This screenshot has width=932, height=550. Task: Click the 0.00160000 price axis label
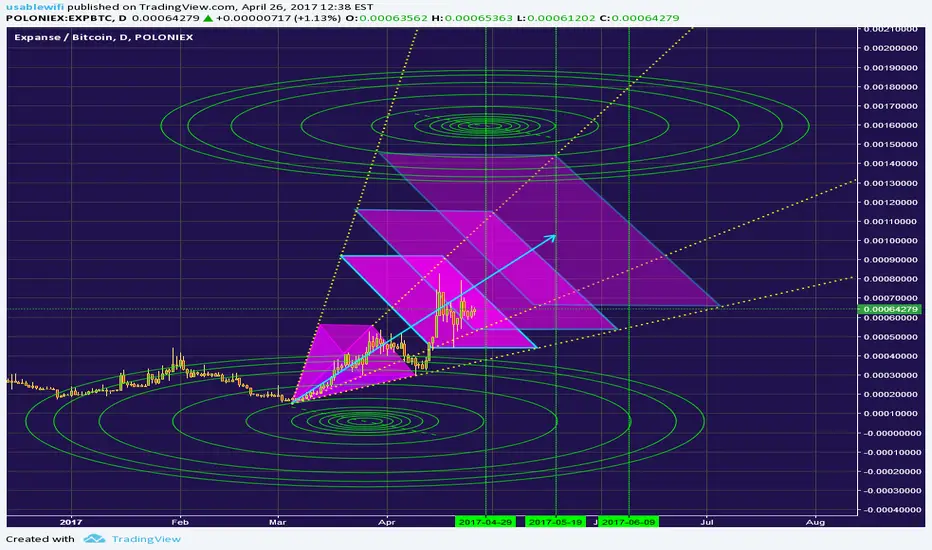click(x=890, y=125)
